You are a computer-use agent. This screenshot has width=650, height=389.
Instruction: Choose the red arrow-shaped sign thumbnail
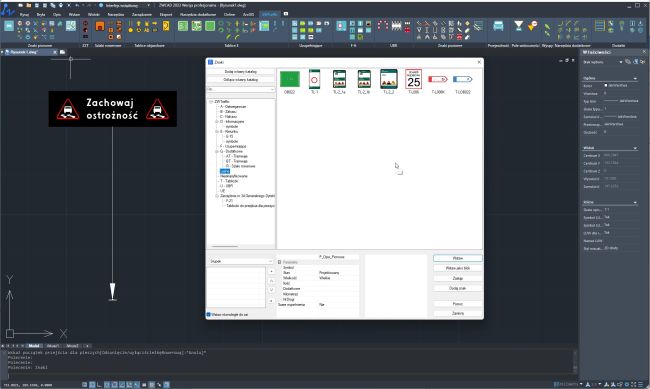[438, 79]
